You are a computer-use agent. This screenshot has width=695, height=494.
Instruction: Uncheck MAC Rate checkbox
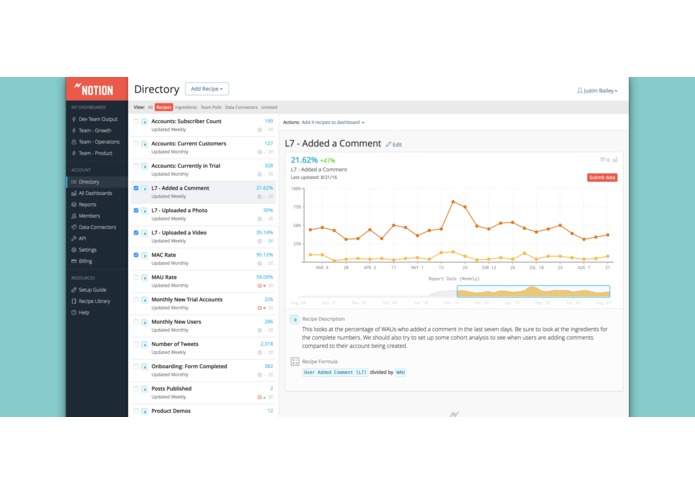click(x=136, y=255)
